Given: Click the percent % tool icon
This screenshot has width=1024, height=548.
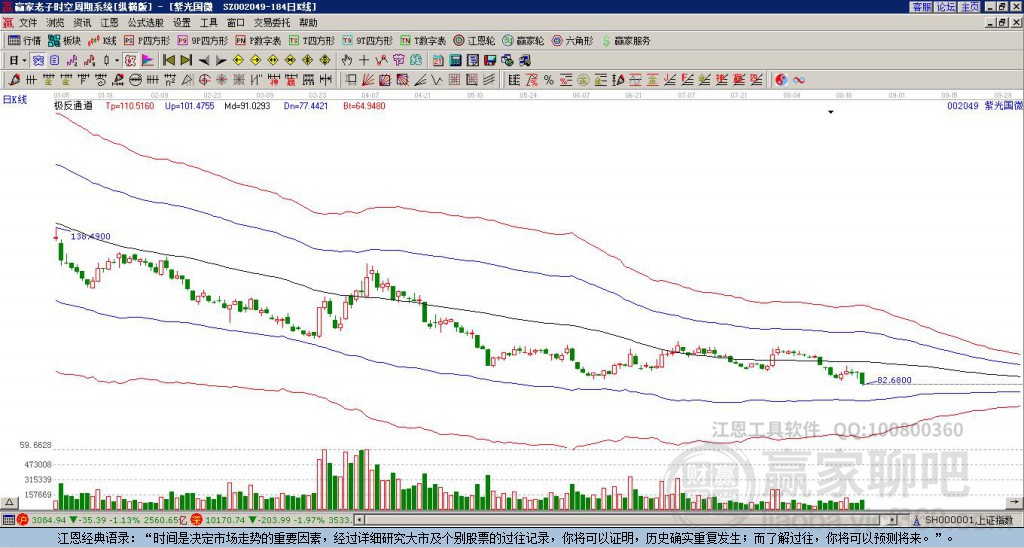Looking at the screenshot, I should click(549, 80).
